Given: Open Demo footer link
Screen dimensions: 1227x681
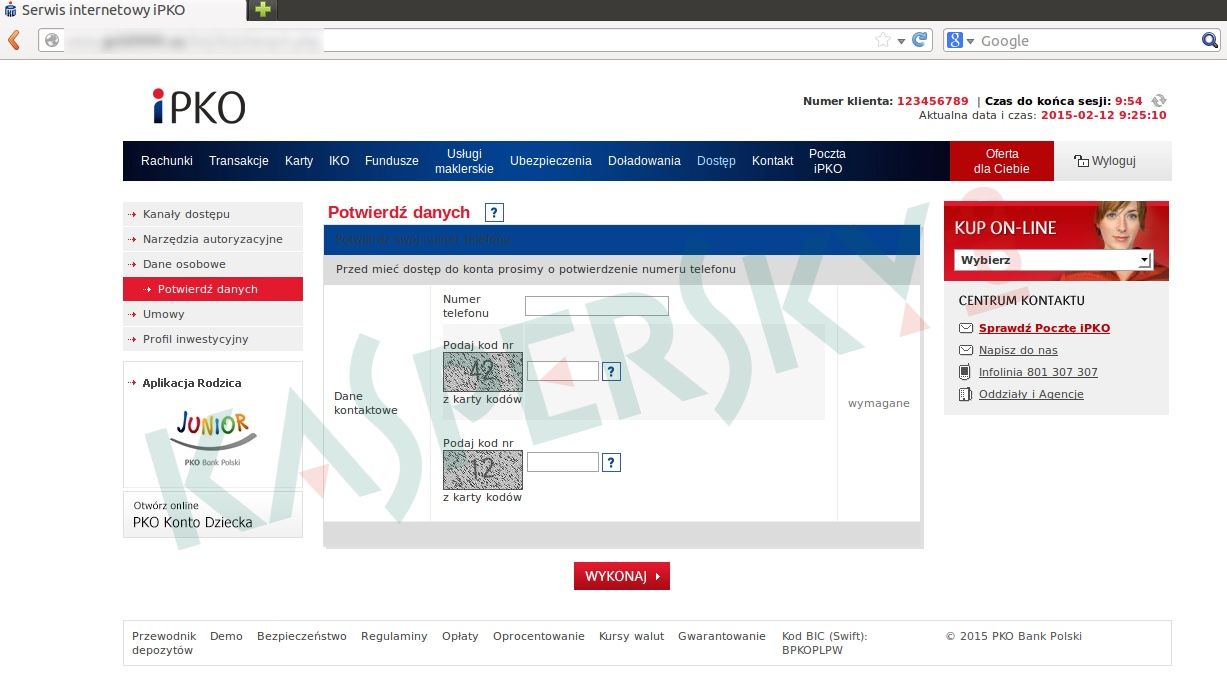Looking at the screenshot, I should point(226,636).
